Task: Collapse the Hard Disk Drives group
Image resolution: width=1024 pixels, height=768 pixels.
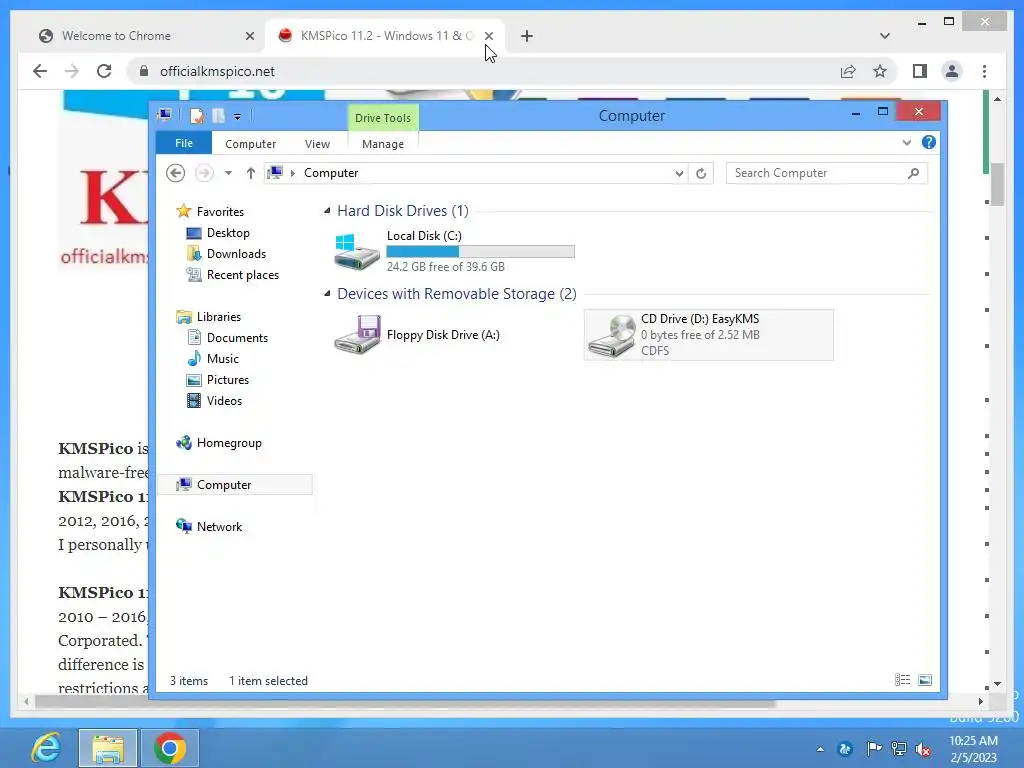Action: click(327, 210)
